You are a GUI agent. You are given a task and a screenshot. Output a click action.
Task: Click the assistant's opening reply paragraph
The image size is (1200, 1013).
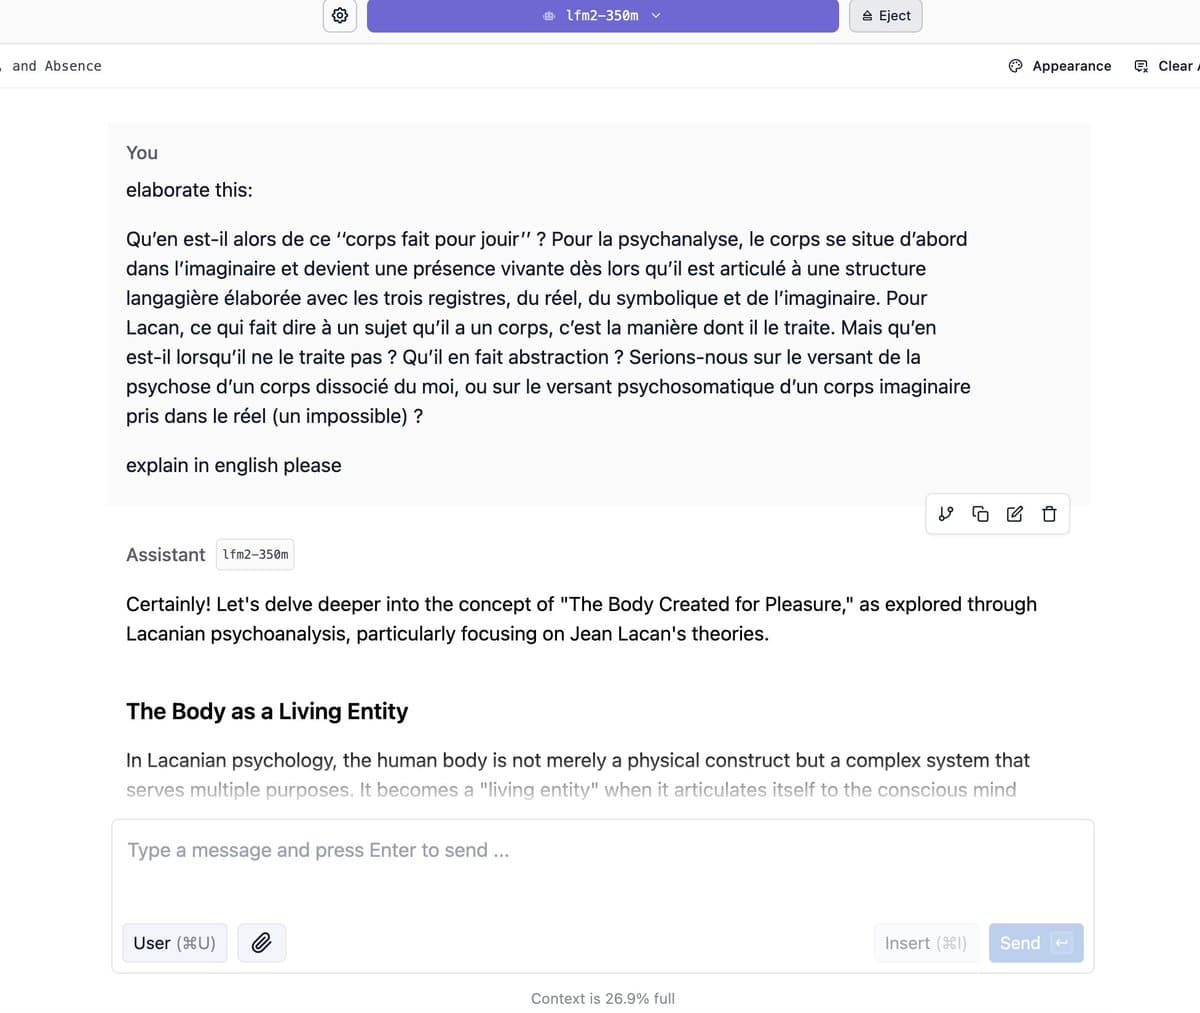(x=581, y=619)
